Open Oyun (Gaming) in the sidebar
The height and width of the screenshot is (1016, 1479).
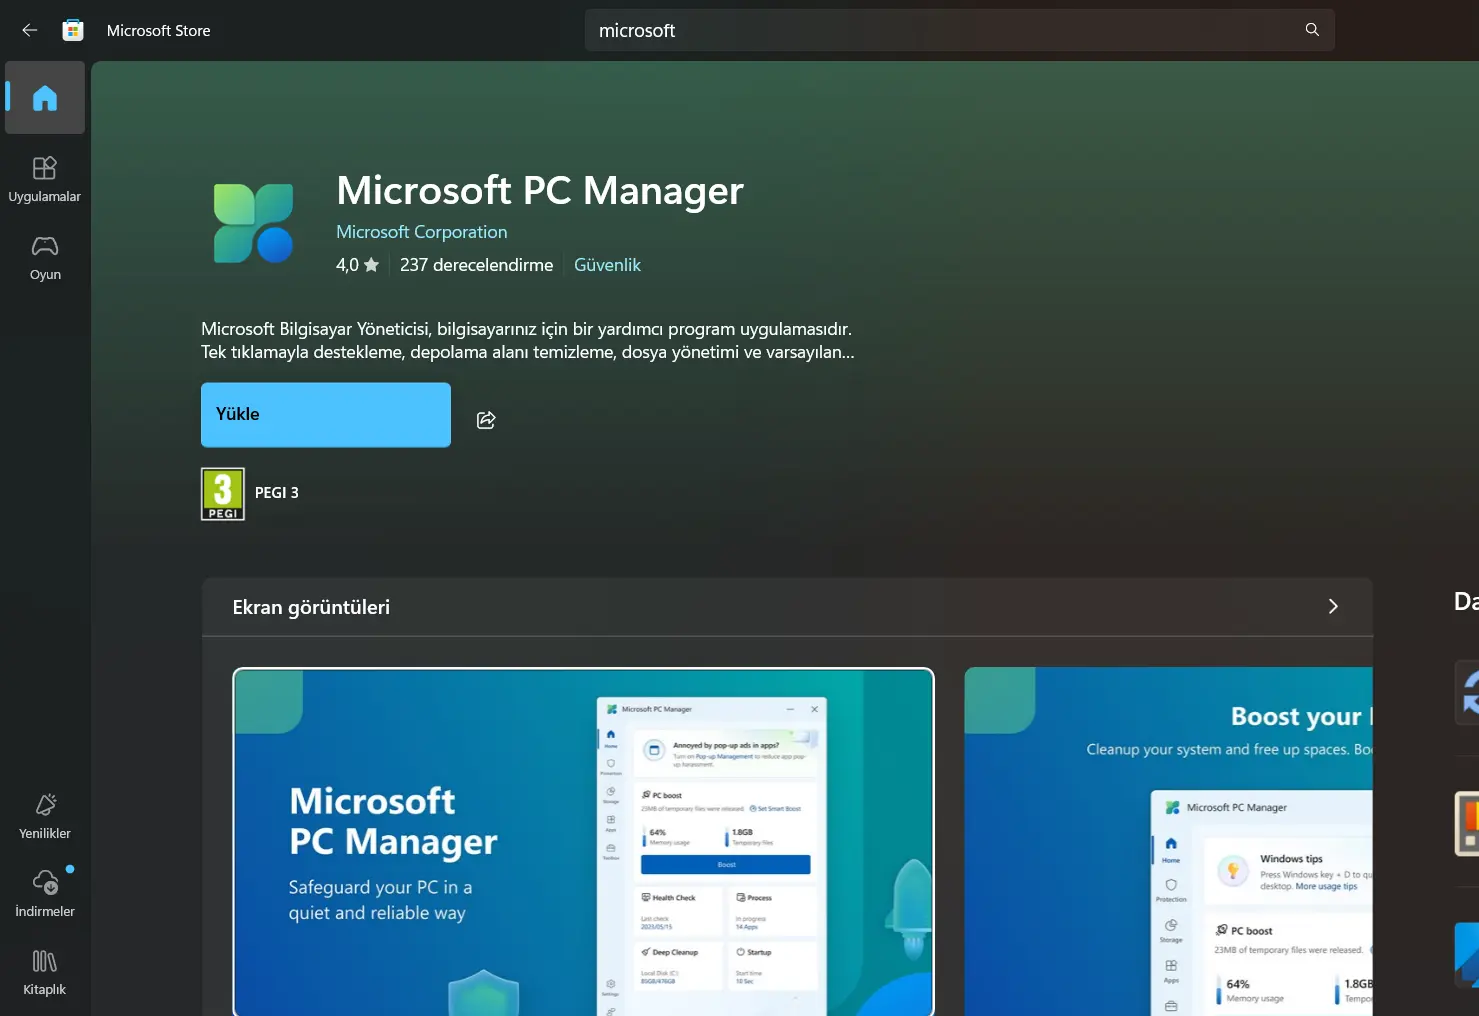coord(45,257)
